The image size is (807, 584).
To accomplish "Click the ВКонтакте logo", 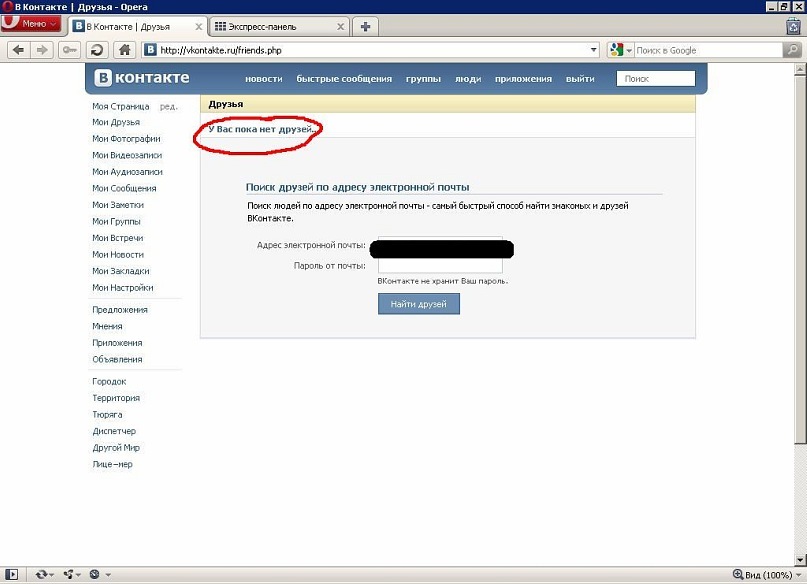I will tap(142, 78).
